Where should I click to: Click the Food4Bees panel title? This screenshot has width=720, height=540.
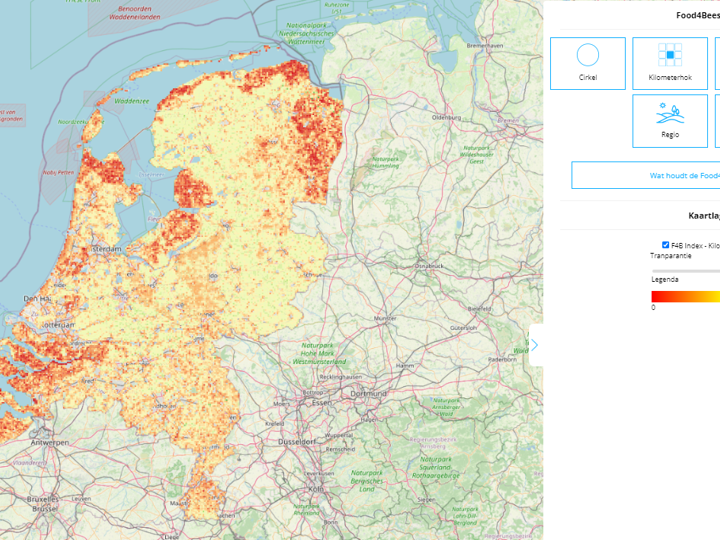[x=697, y=16]
